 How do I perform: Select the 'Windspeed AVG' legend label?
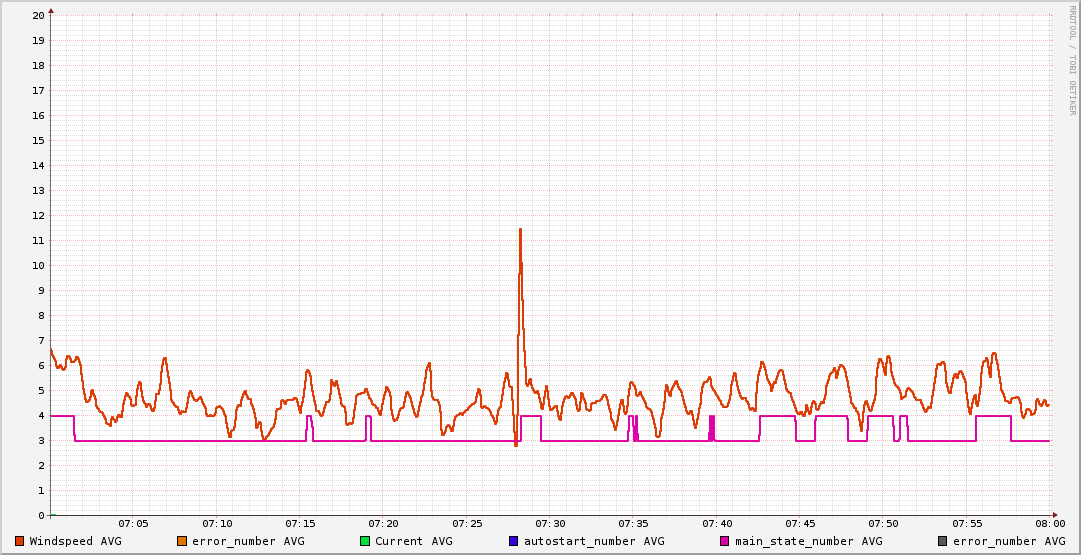pos(76,541)
